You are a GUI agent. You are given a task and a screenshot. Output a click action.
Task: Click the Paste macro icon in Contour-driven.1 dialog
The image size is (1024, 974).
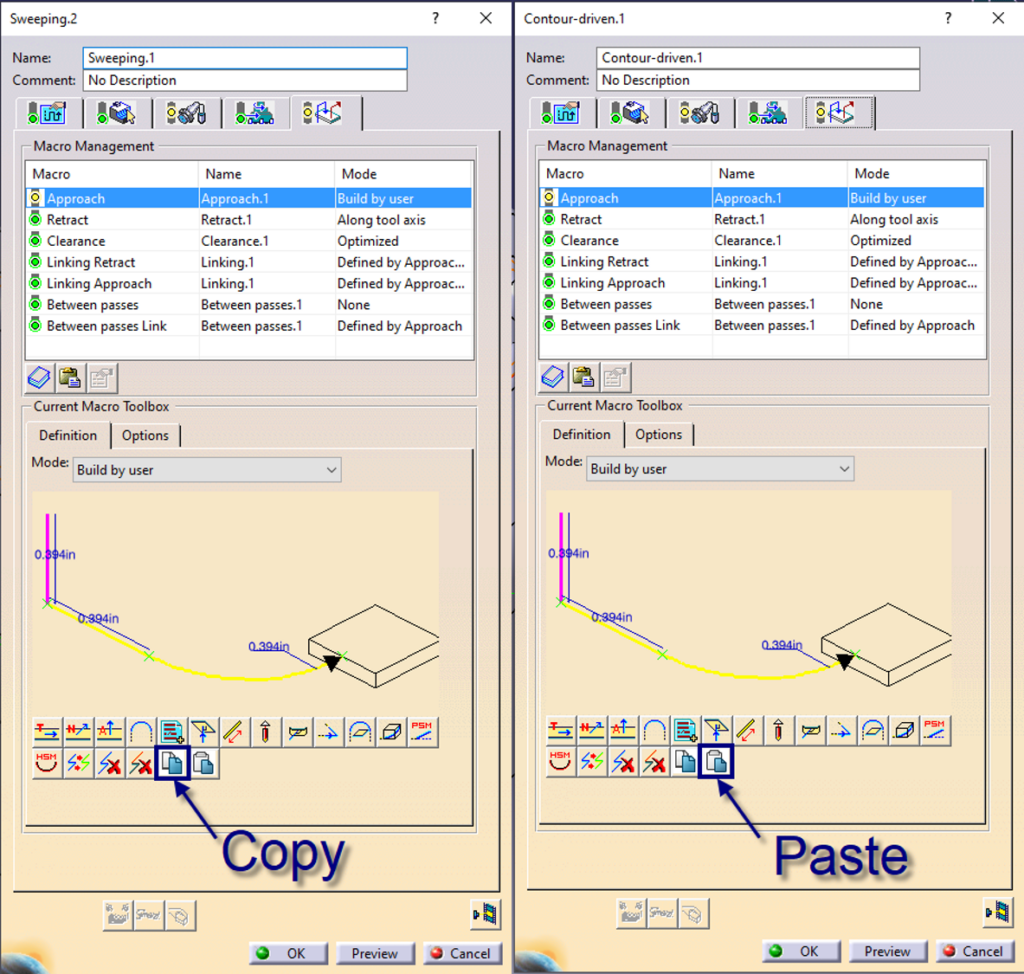pos(717,762)
